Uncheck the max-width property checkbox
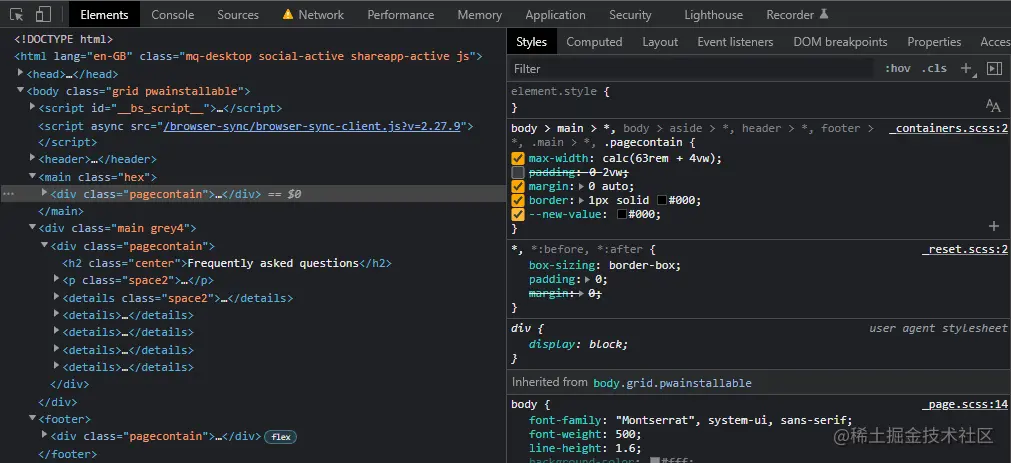Screen dimensions: 1011x463 coord(518,158)
